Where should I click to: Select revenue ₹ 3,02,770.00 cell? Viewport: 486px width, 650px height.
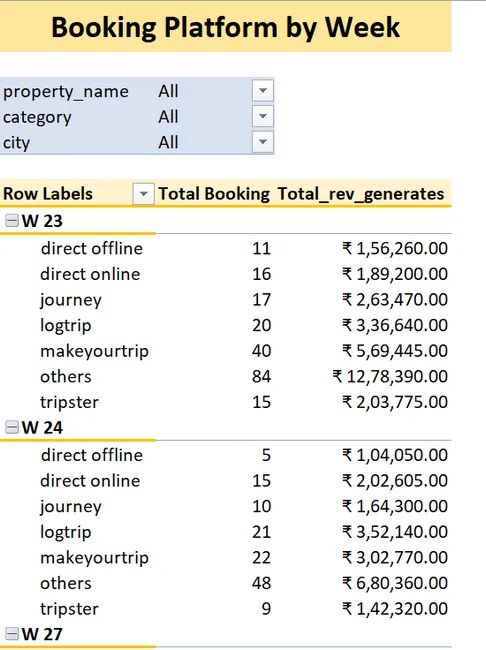coord(395,558)
